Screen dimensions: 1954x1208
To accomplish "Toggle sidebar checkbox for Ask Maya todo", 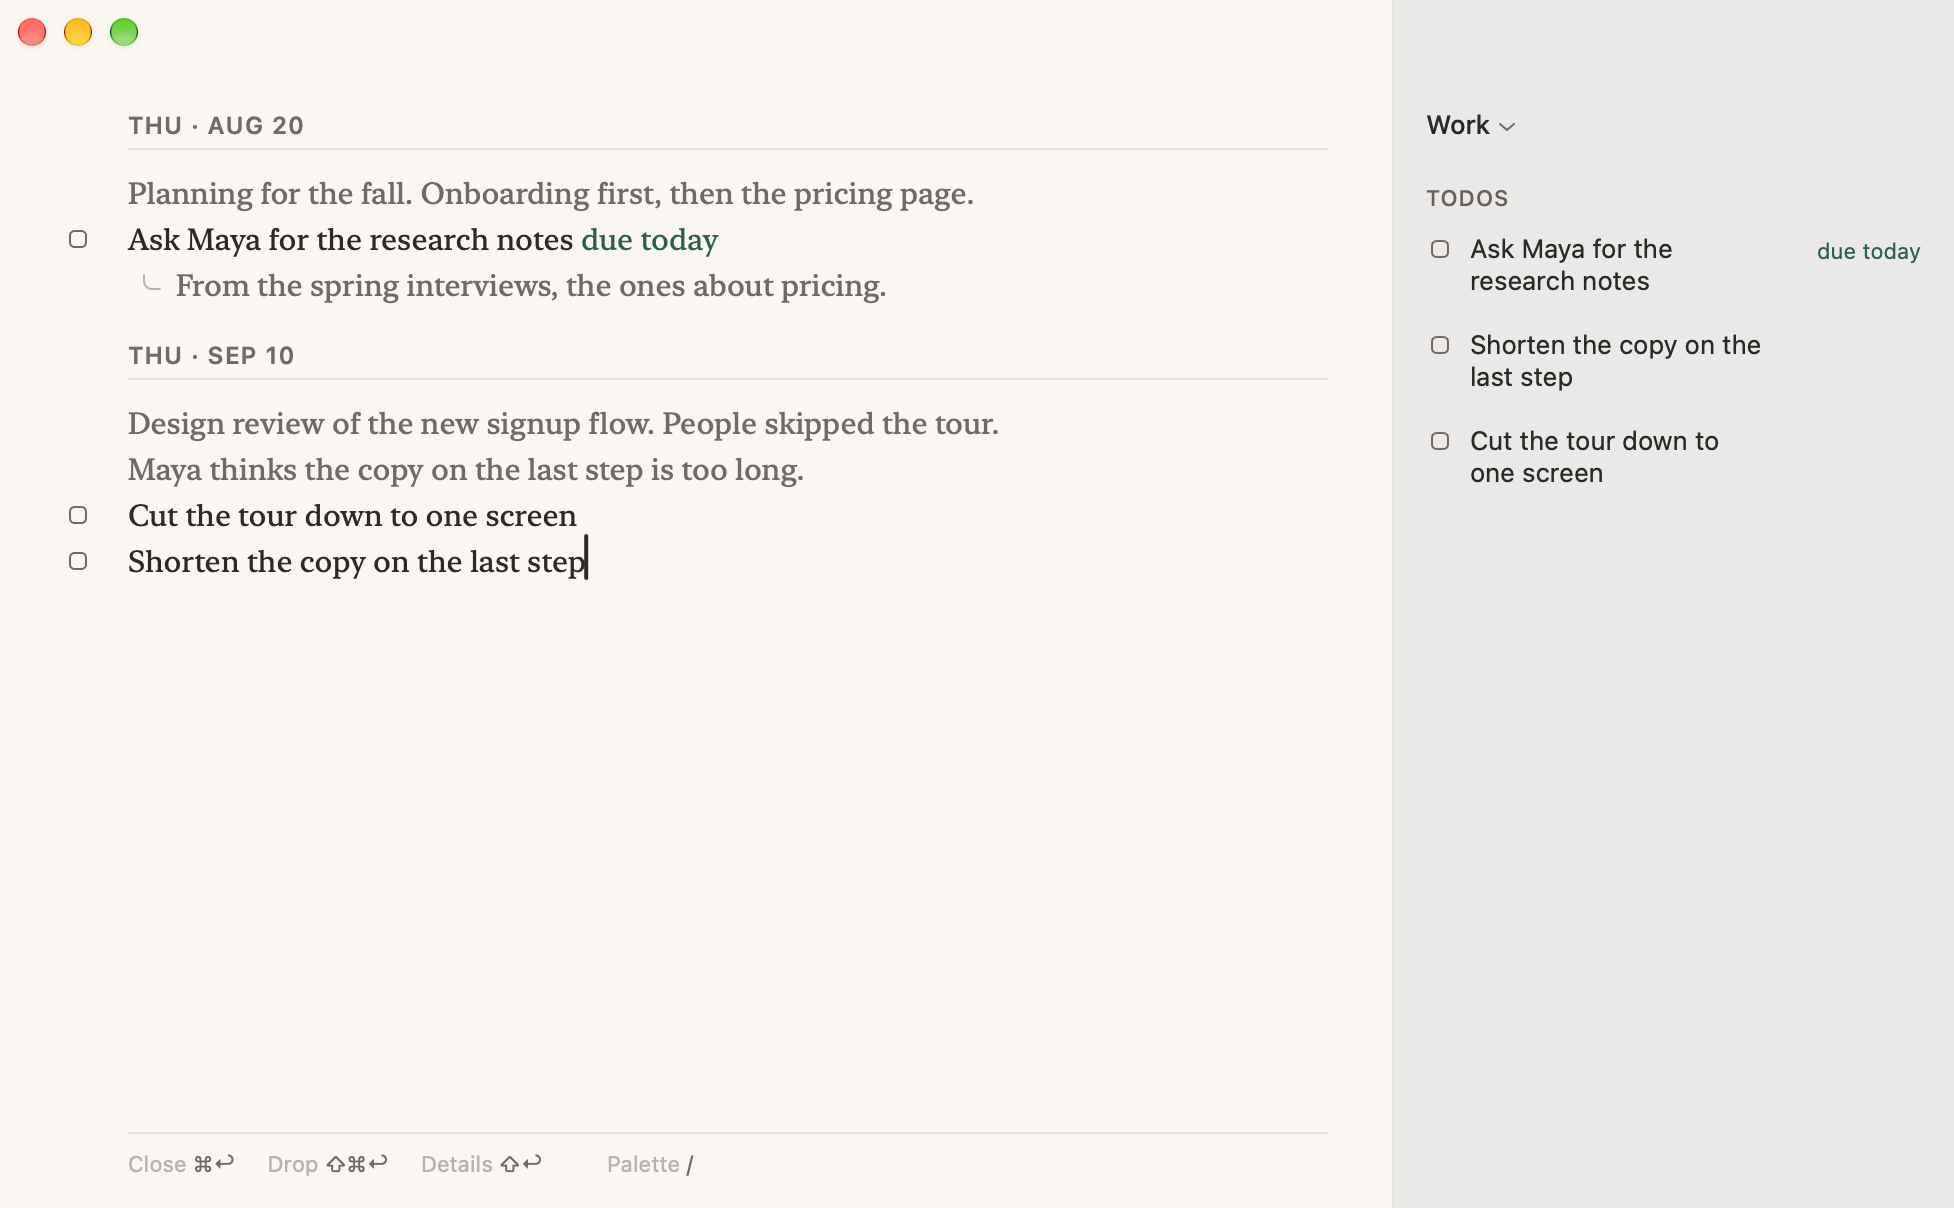I will coord(1440,249).
